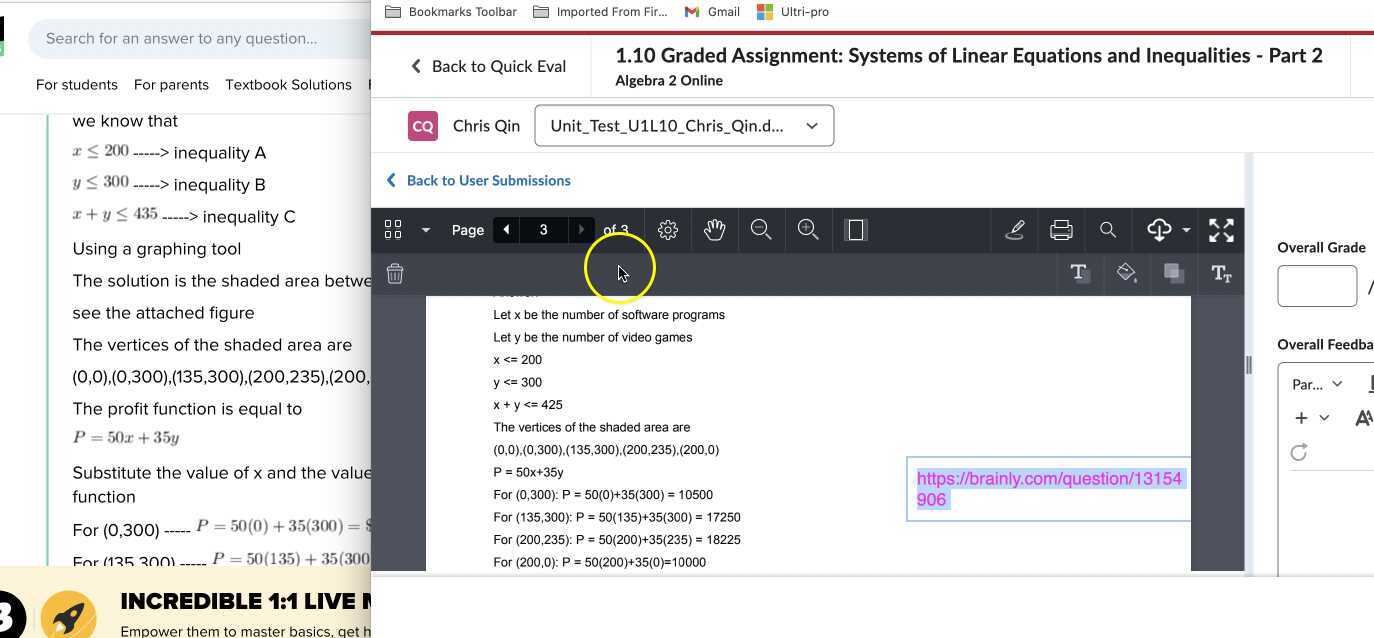Screen dimensions: 1374x638
Task: Click the Overall Grade input box
Action: coord(1316,286)
